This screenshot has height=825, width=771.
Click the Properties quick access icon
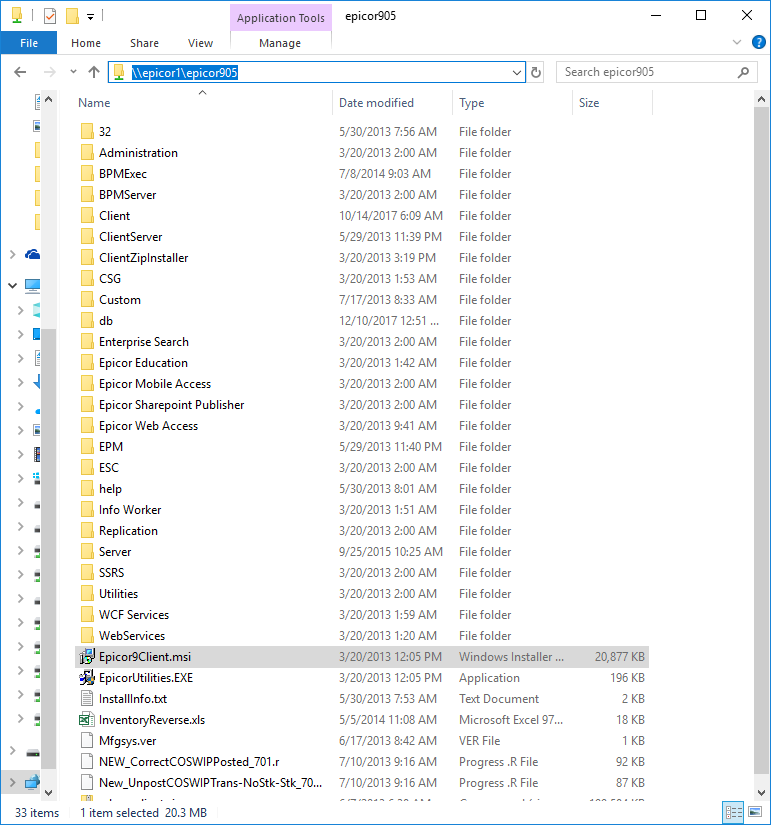[x=50, y=16]
